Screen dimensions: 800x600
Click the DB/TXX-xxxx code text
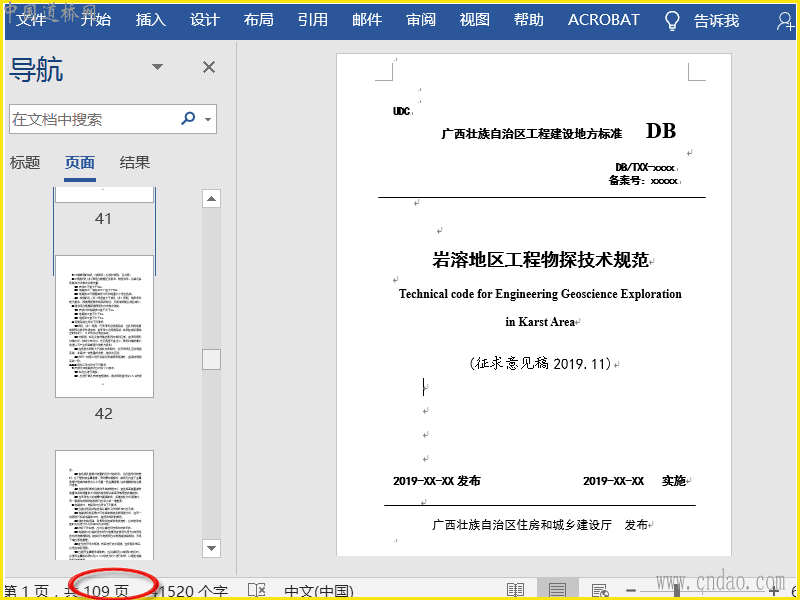point(645,167)
